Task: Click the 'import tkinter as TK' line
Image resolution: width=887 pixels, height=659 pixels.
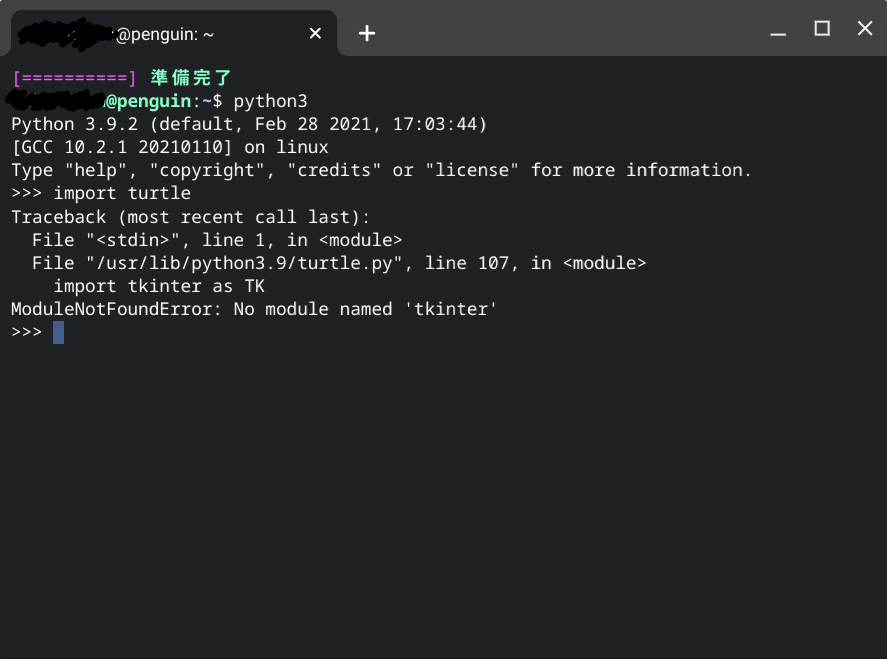Action: [159, 286]
